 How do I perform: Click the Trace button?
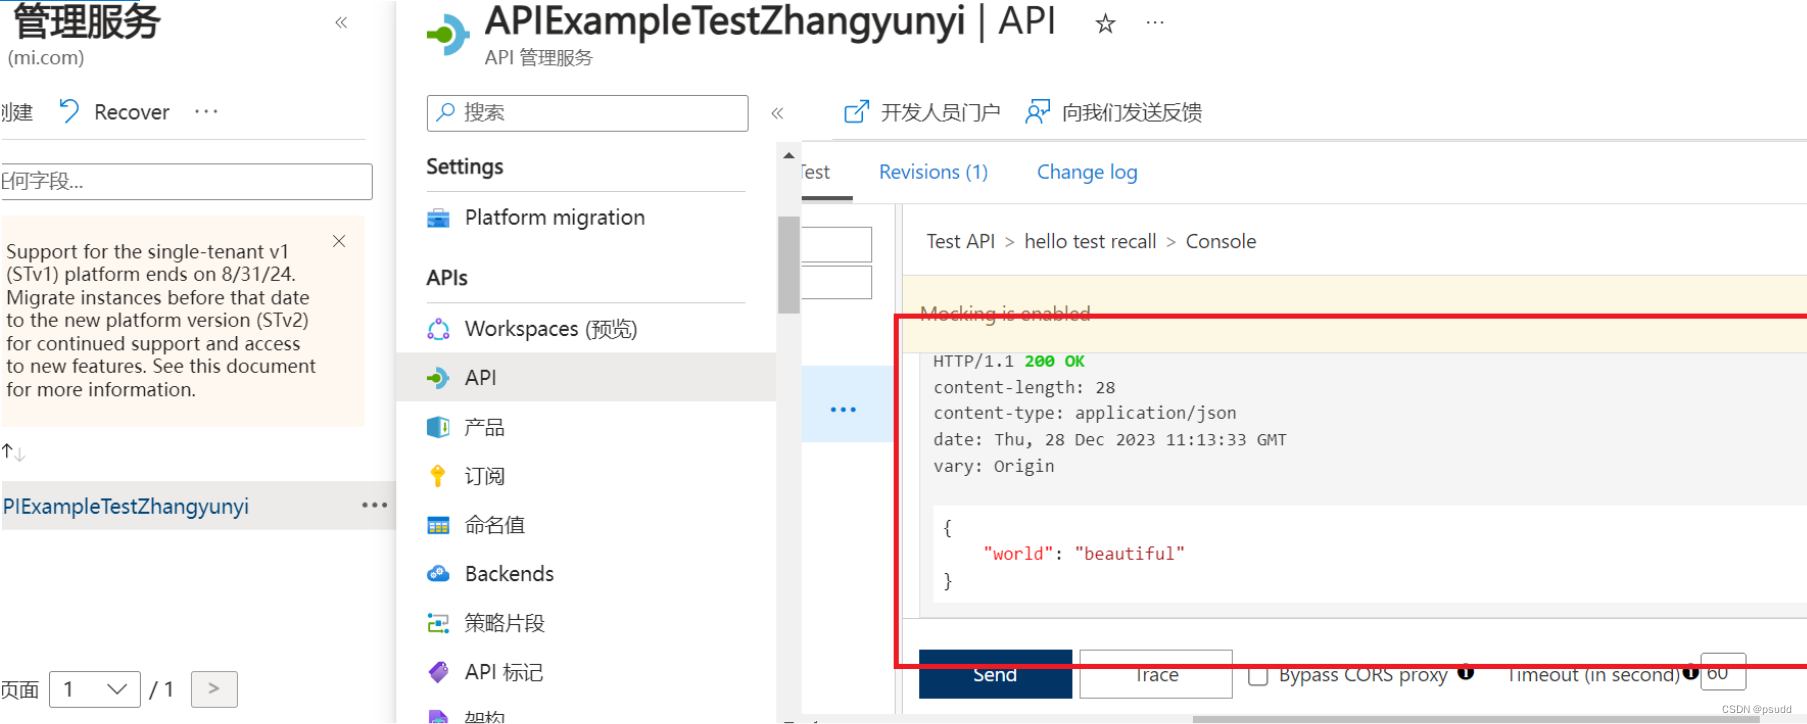1156,674
